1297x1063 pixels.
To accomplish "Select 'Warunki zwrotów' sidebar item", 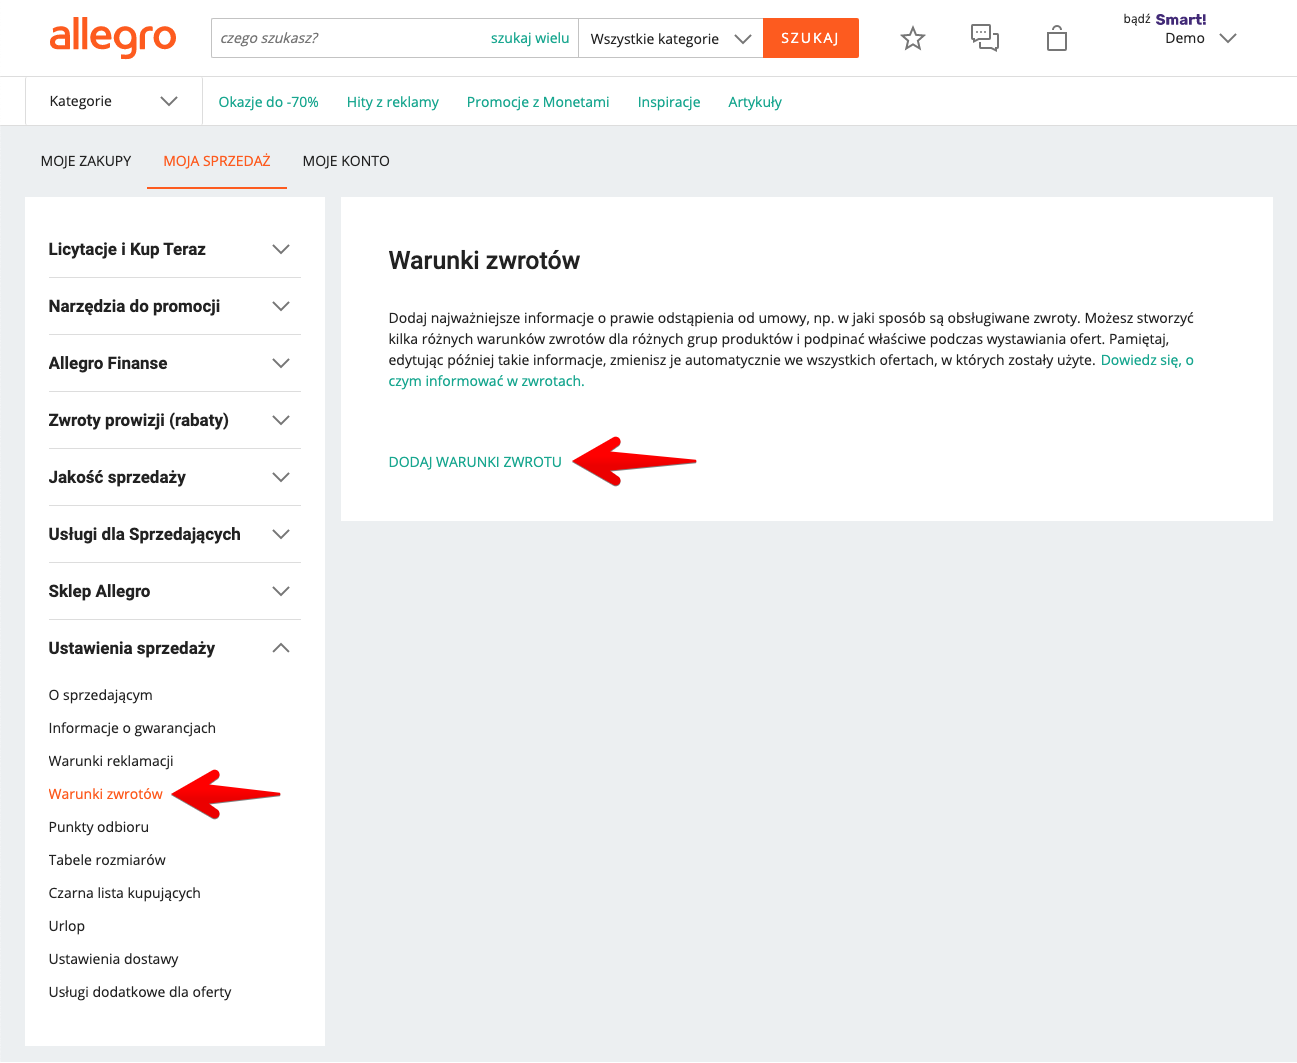I will [105, 794].
